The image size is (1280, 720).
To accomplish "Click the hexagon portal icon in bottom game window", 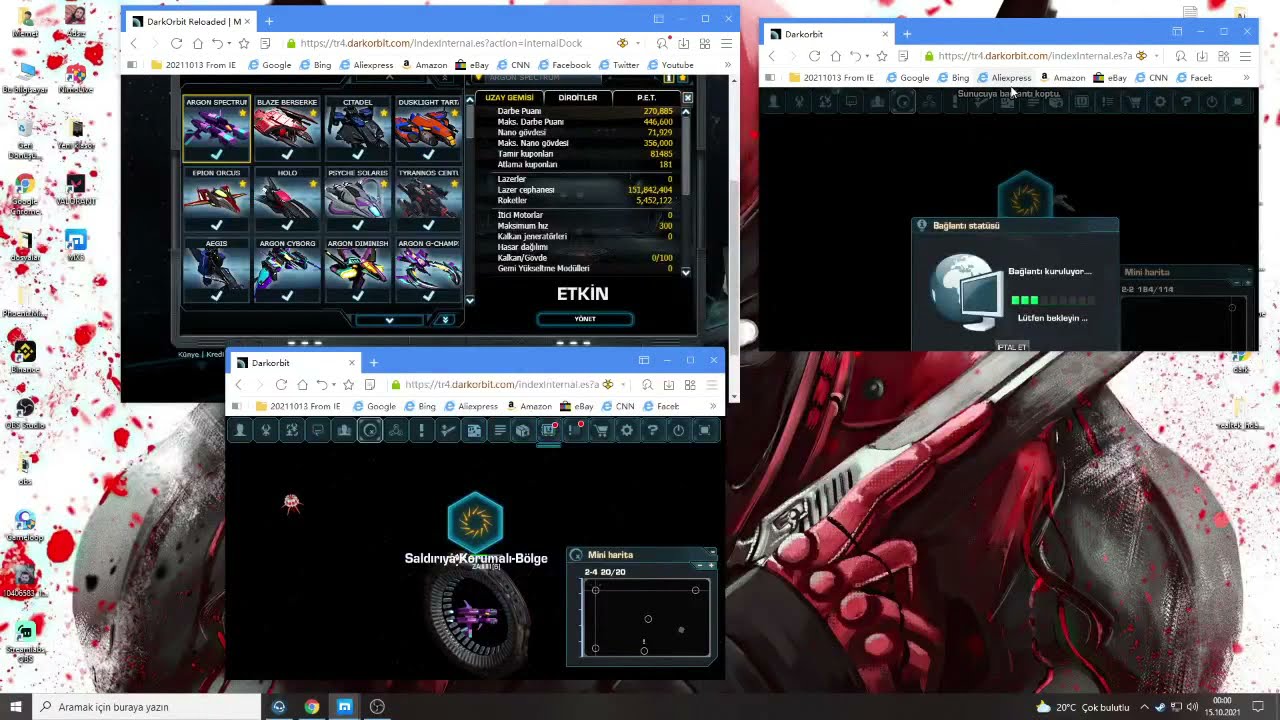I will 475,520.
